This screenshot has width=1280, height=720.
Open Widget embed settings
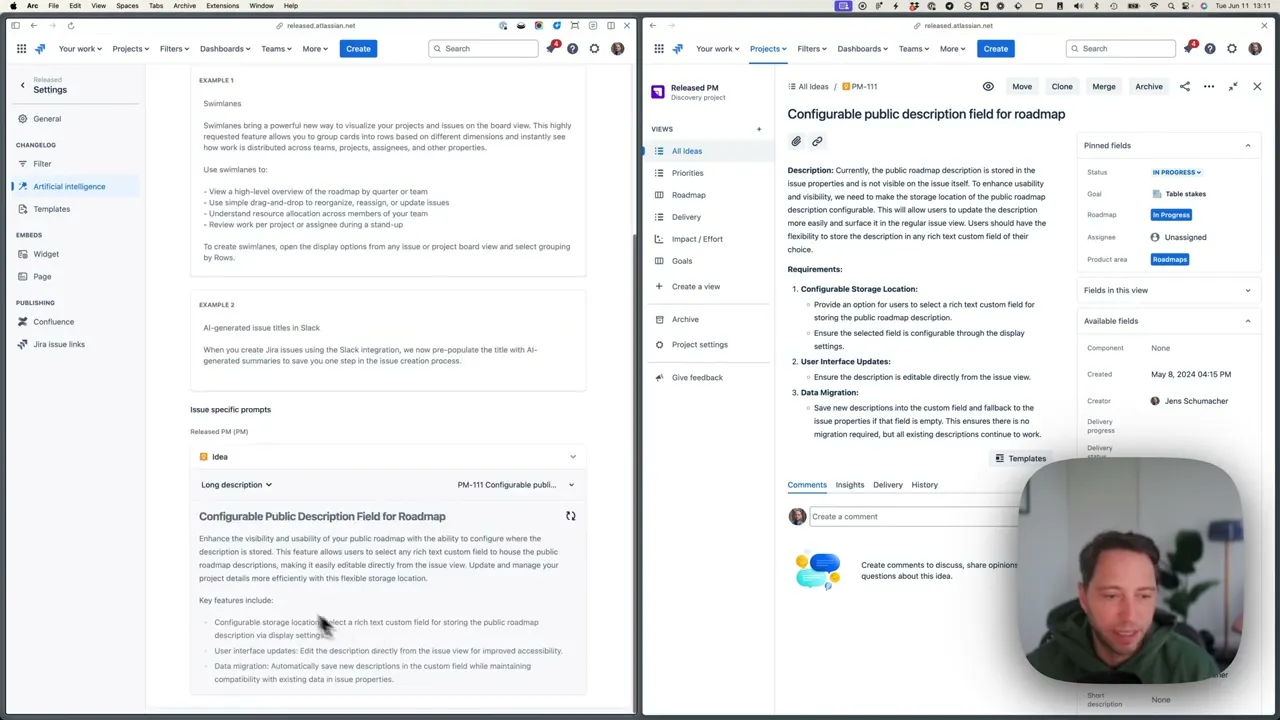pos(46,254)
